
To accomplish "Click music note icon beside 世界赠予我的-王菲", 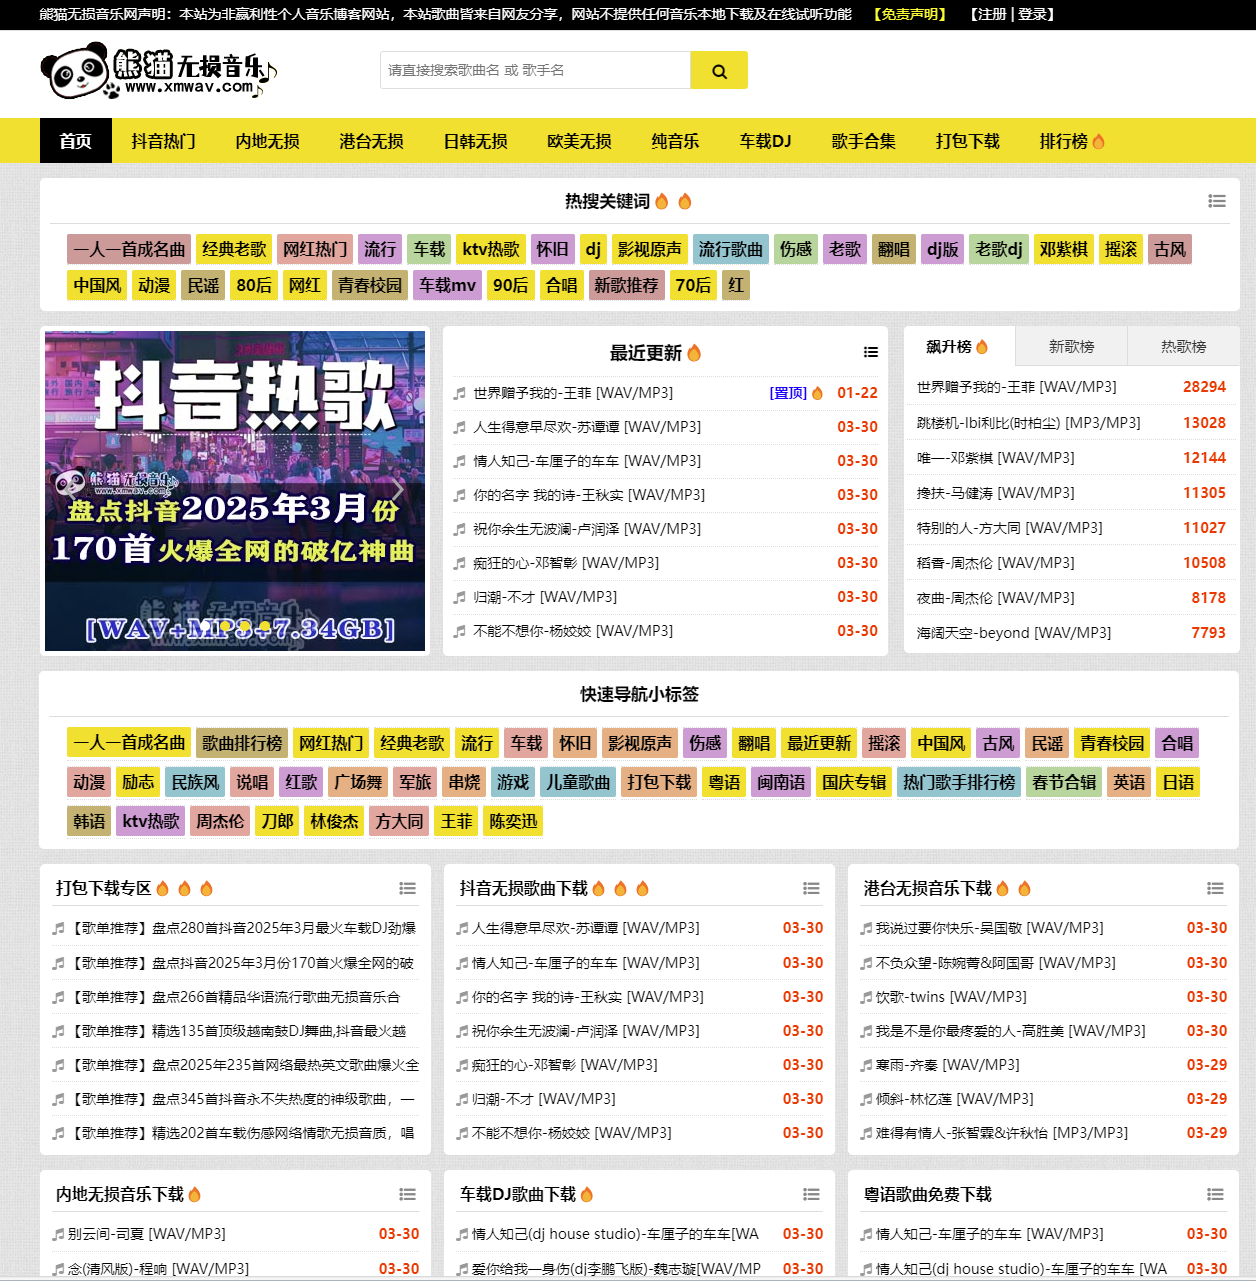I will pyautogui.click(x=460, y=393).
